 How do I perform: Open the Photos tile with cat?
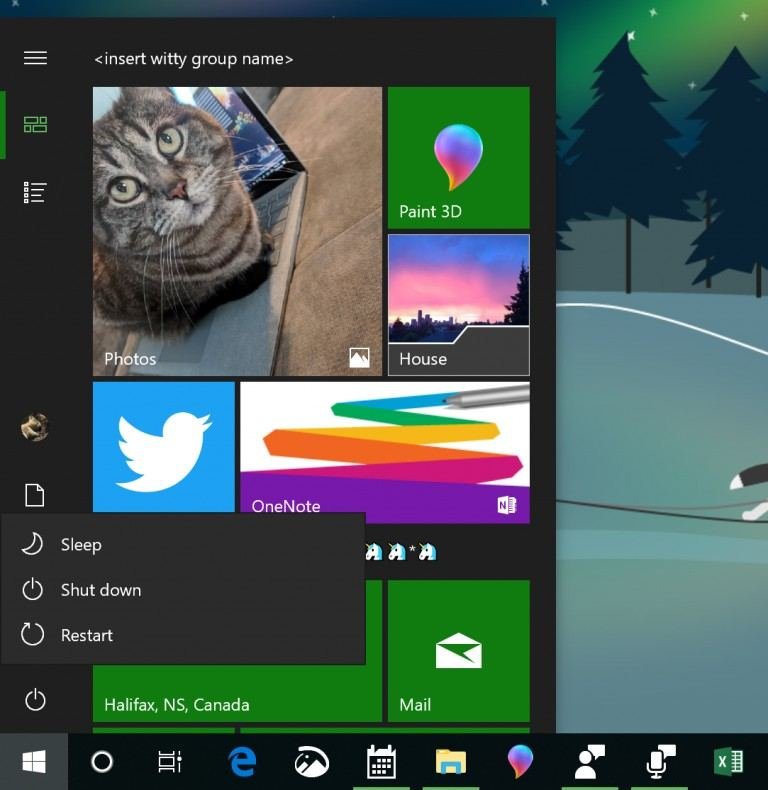click(x=237, y=231)
